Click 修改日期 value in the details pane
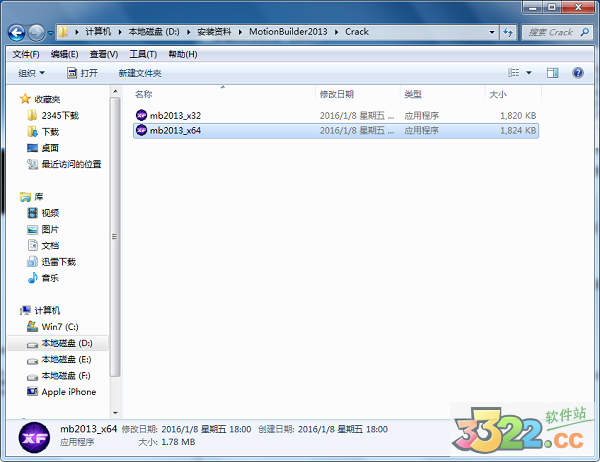600x462 pixels. click(206, 429)
